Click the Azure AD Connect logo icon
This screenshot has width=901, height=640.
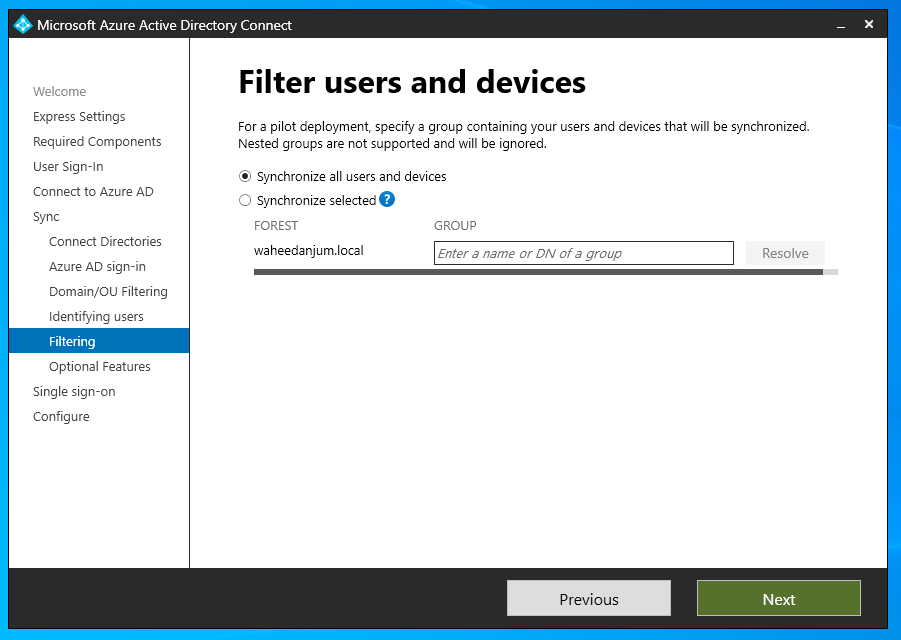click(22, 25)
